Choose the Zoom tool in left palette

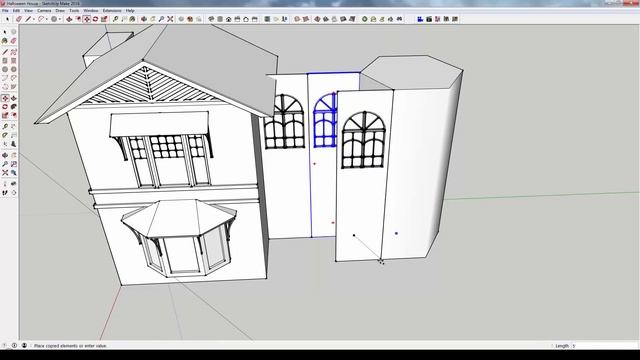pos(5,164)
